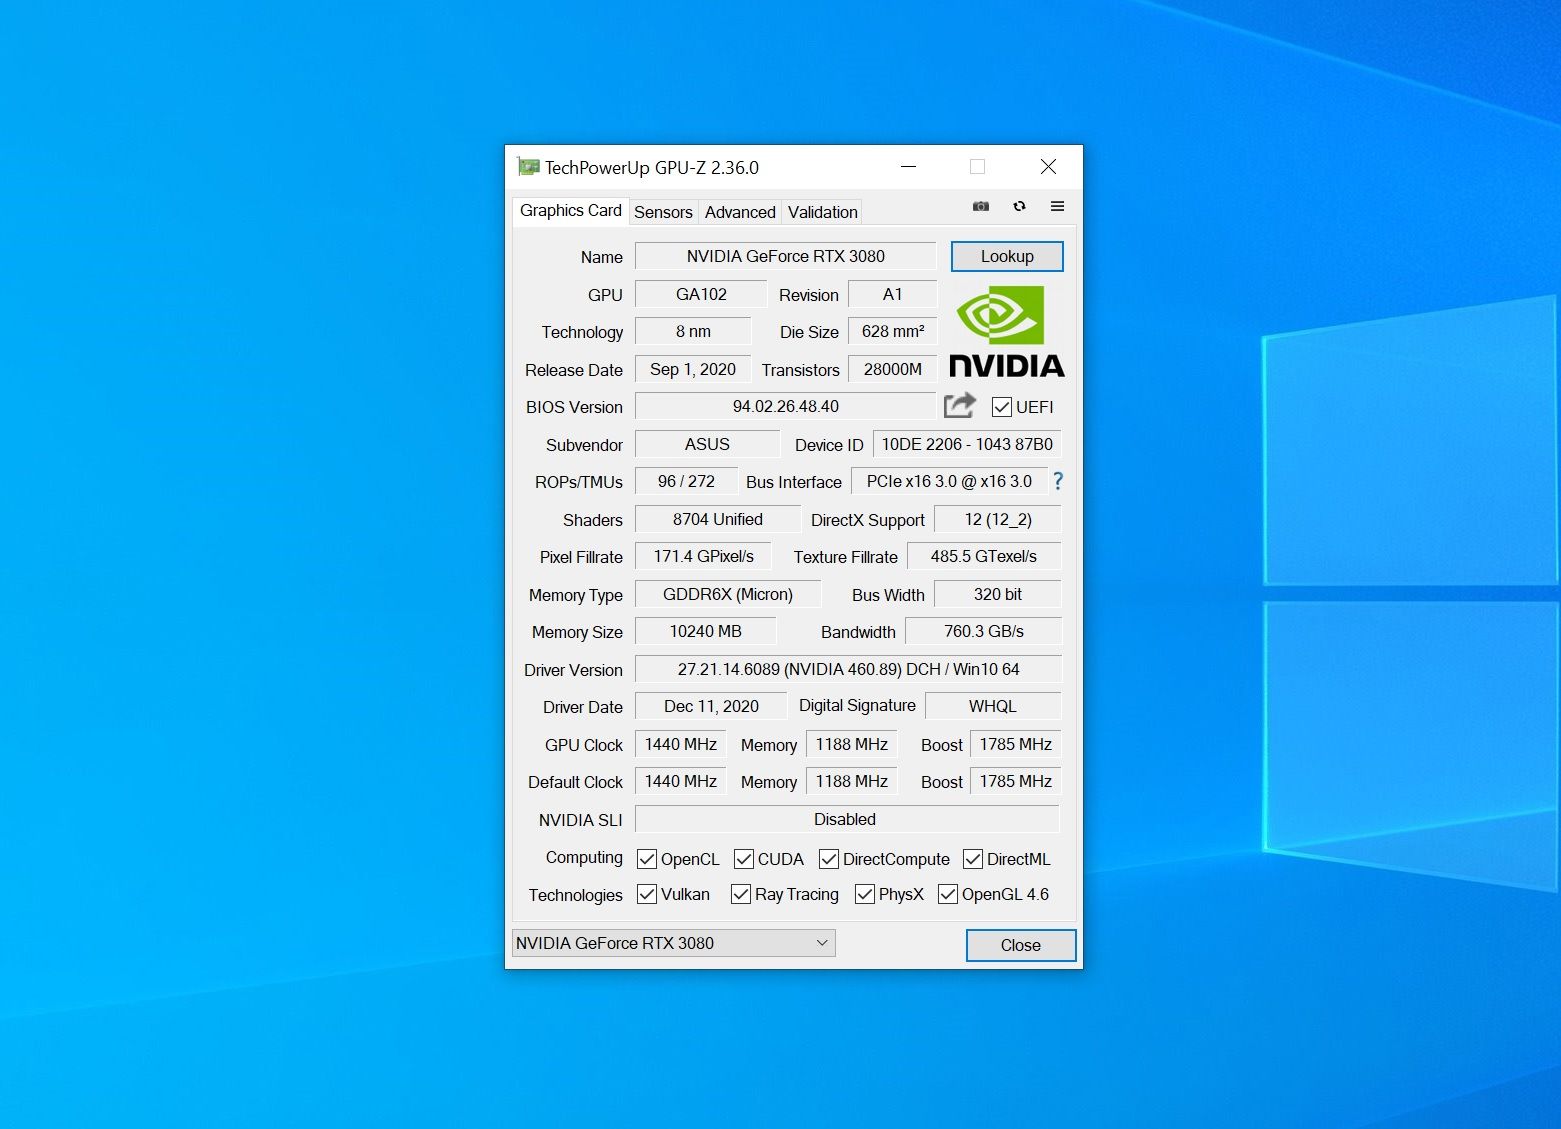
Task: Take a screenshot with the camera icon
Action: (981, 206)
